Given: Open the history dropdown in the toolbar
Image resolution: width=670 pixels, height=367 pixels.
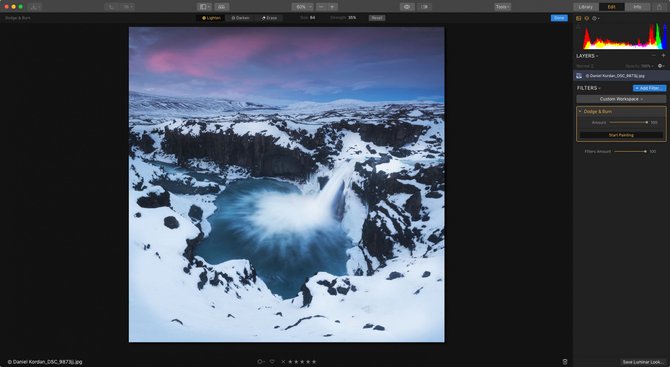Looking at the screenshot, I should (x=127, y=7).
